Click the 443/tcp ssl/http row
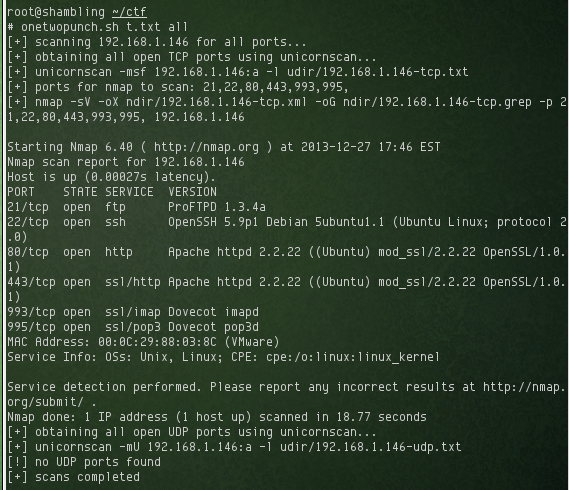The height and width of the screenshot is (490, 569). pyautogui.click(x=287, y=289)
